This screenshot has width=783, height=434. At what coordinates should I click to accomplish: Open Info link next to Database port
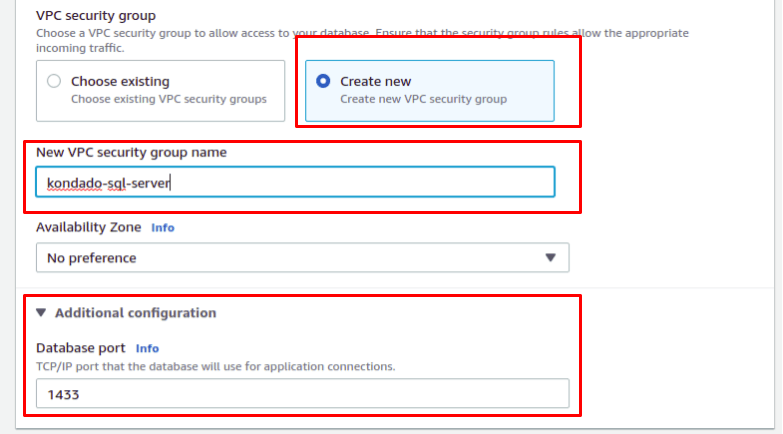(x=147, y=349)
